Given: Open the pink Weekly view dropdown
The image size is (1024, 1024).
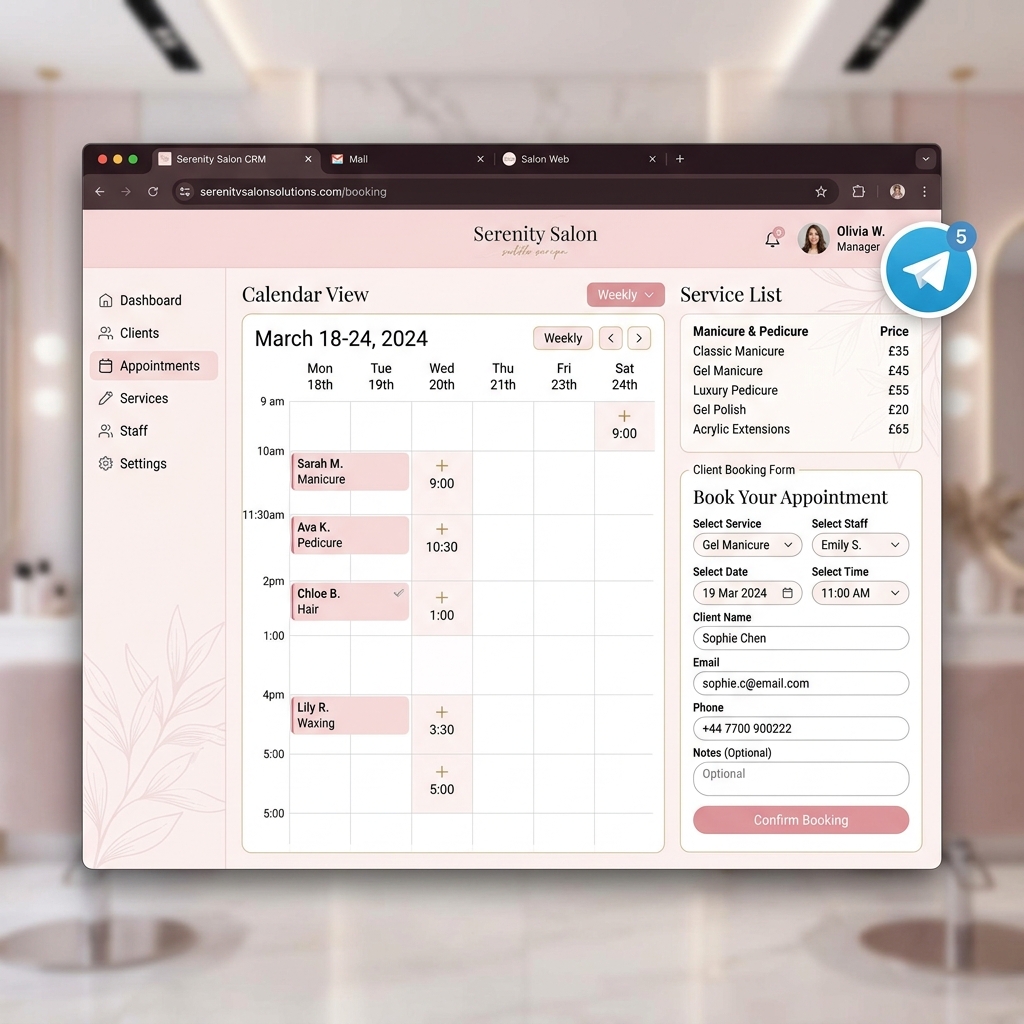Looking at the screenshot, I should [x=626, y=295].
